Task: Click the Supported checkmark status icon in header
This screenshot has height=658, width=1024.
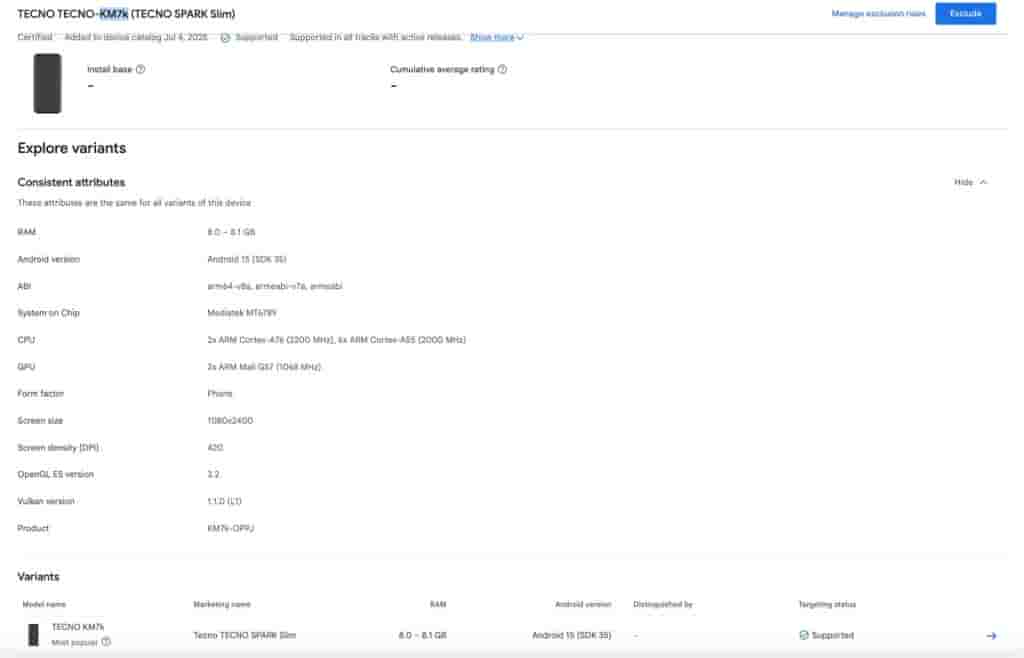Action: 225,38
